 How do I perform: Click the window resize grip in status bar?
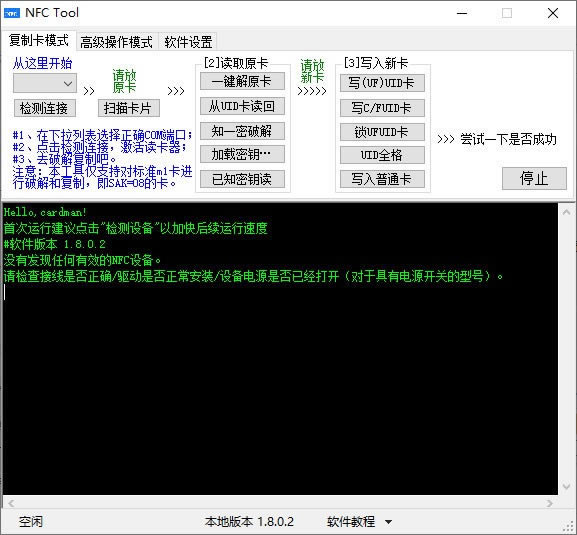[x=569, y=527]
